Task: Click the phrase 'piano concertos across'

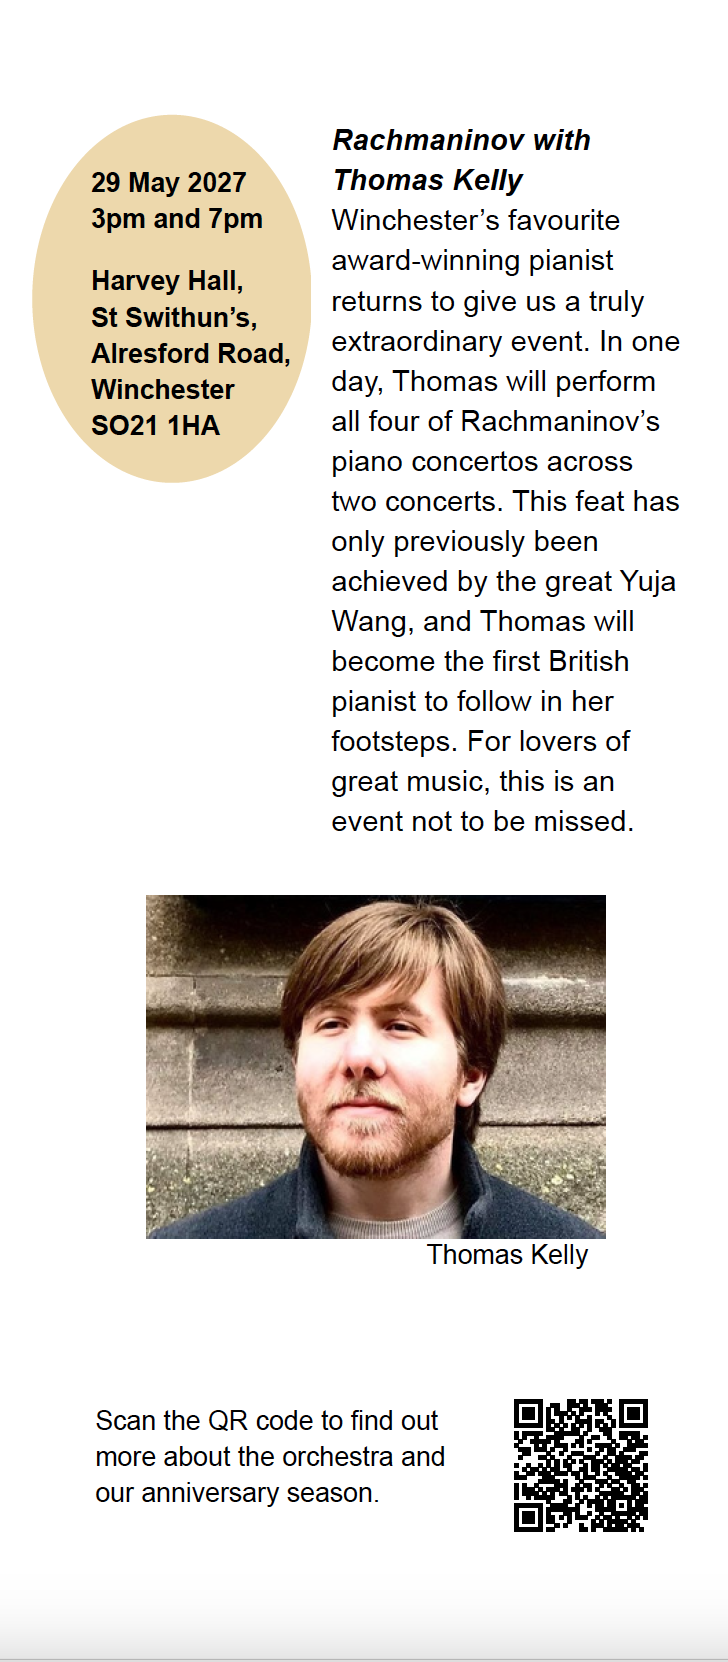Action: coord(482,461)
